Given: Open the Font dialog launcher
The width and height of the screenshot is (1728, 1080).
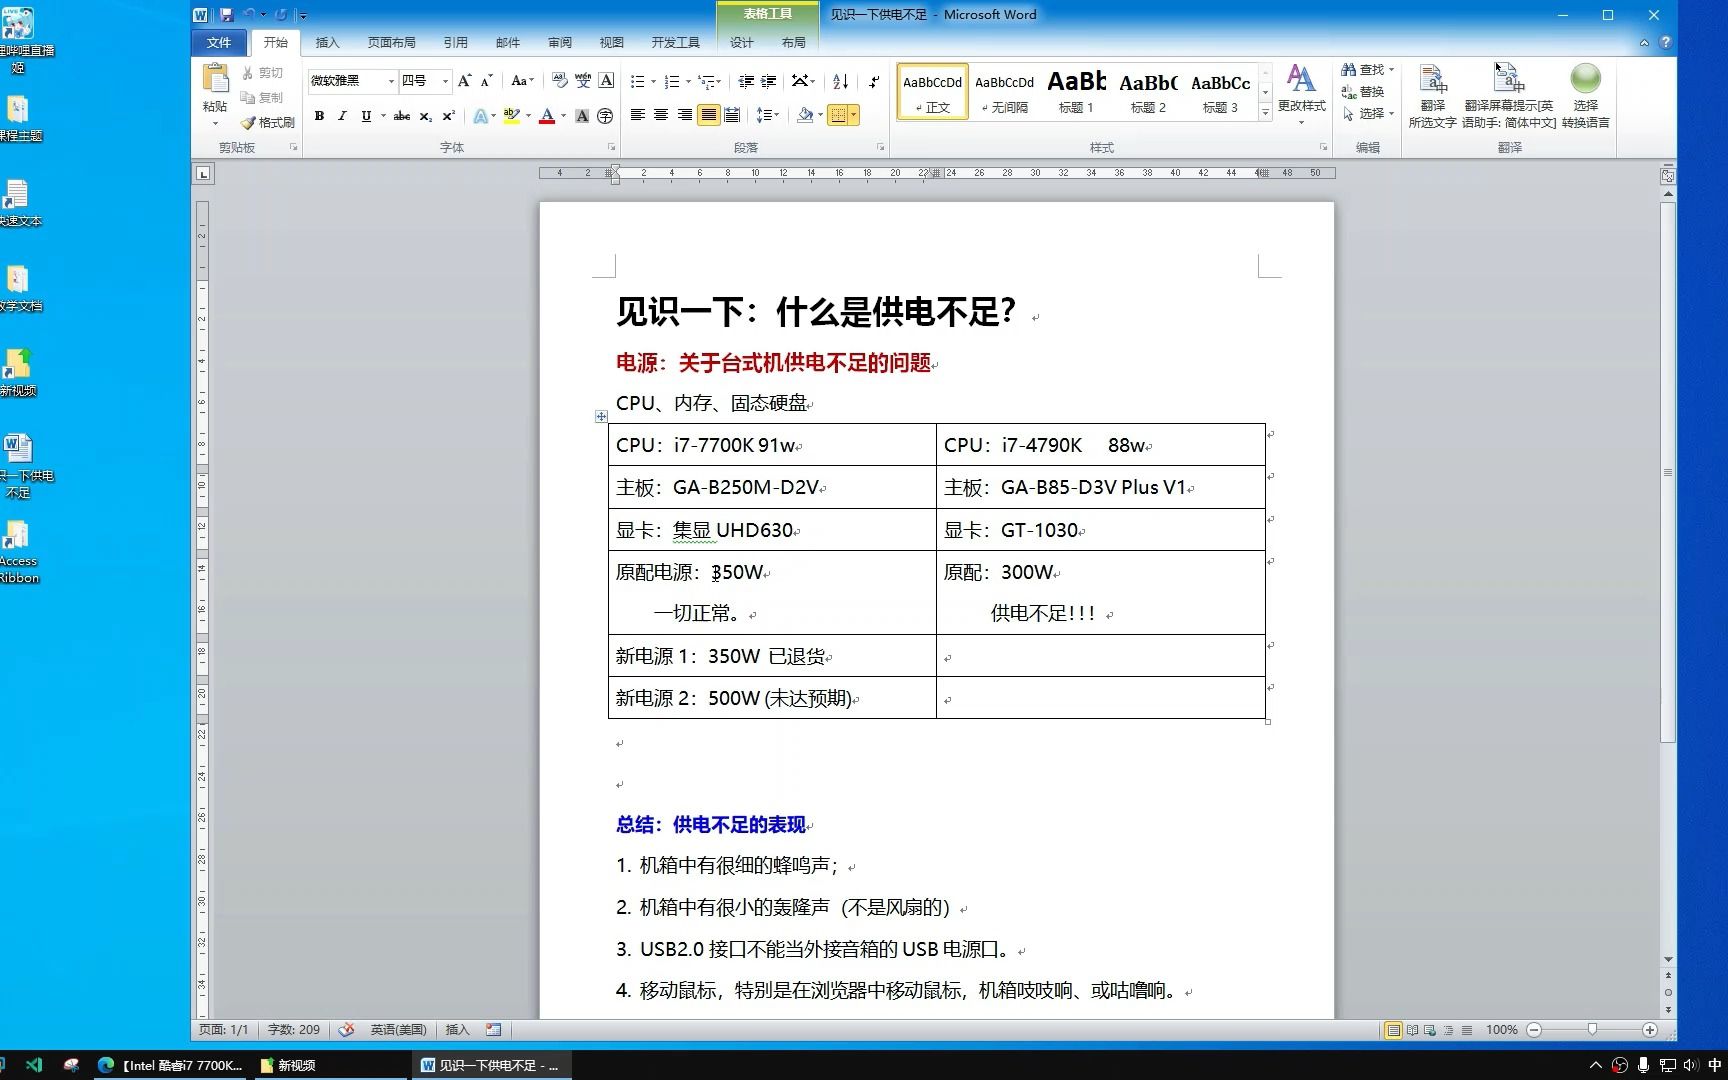Looking at the screenshot, I should 611,148.
